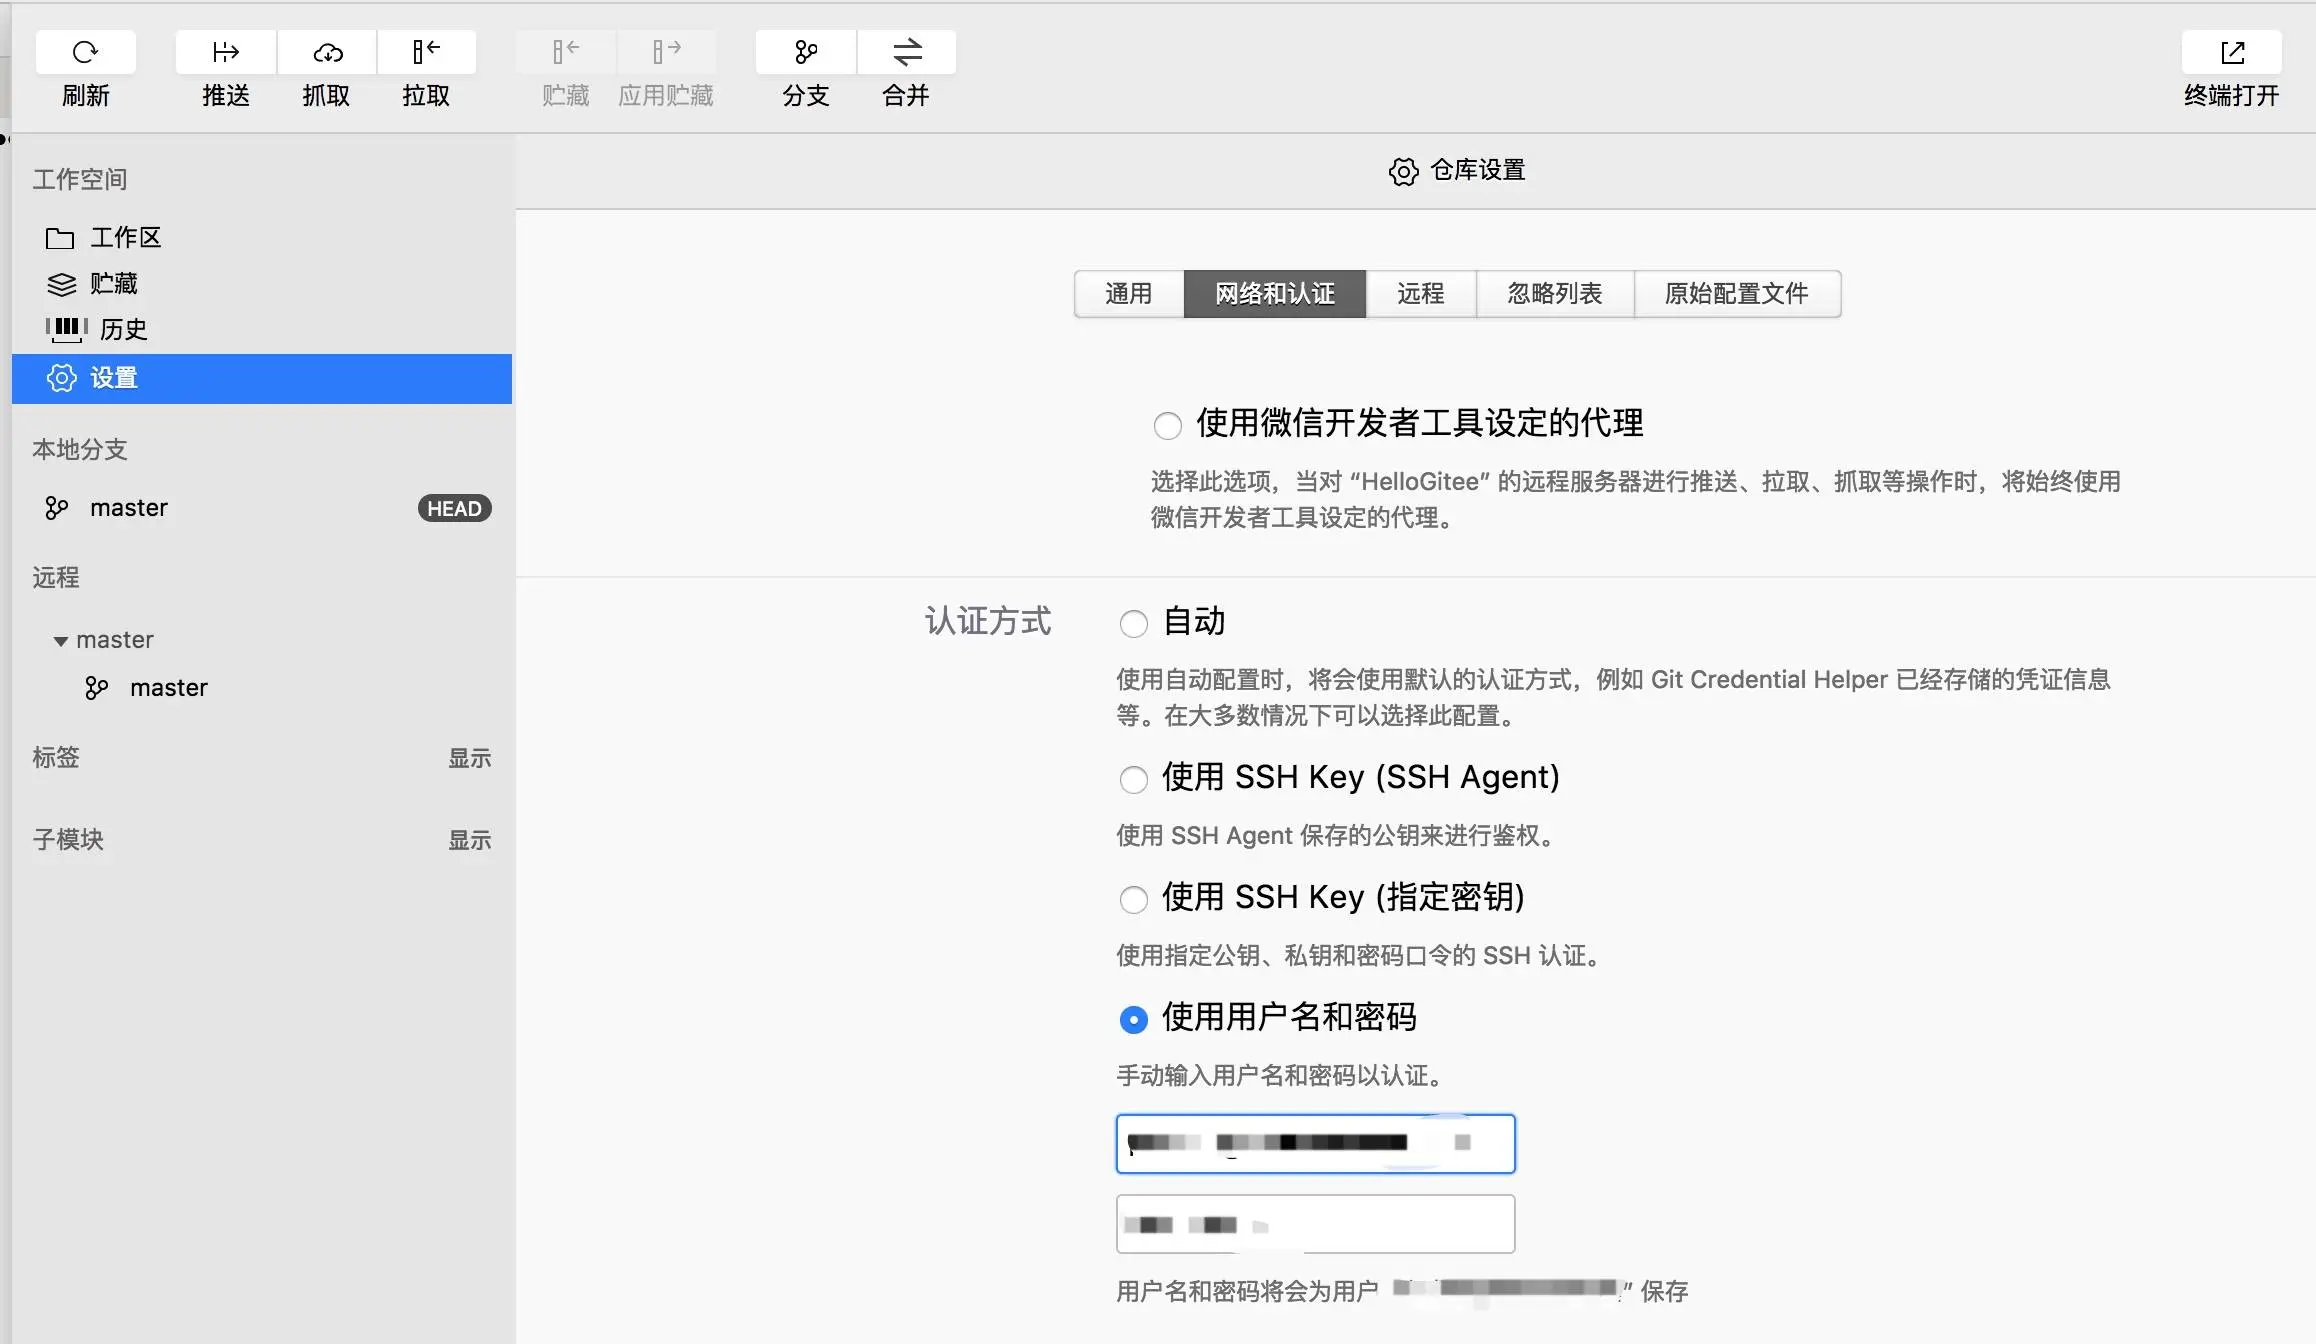
Task: Show the Tags (标签) section
Action: click(469, 758)
